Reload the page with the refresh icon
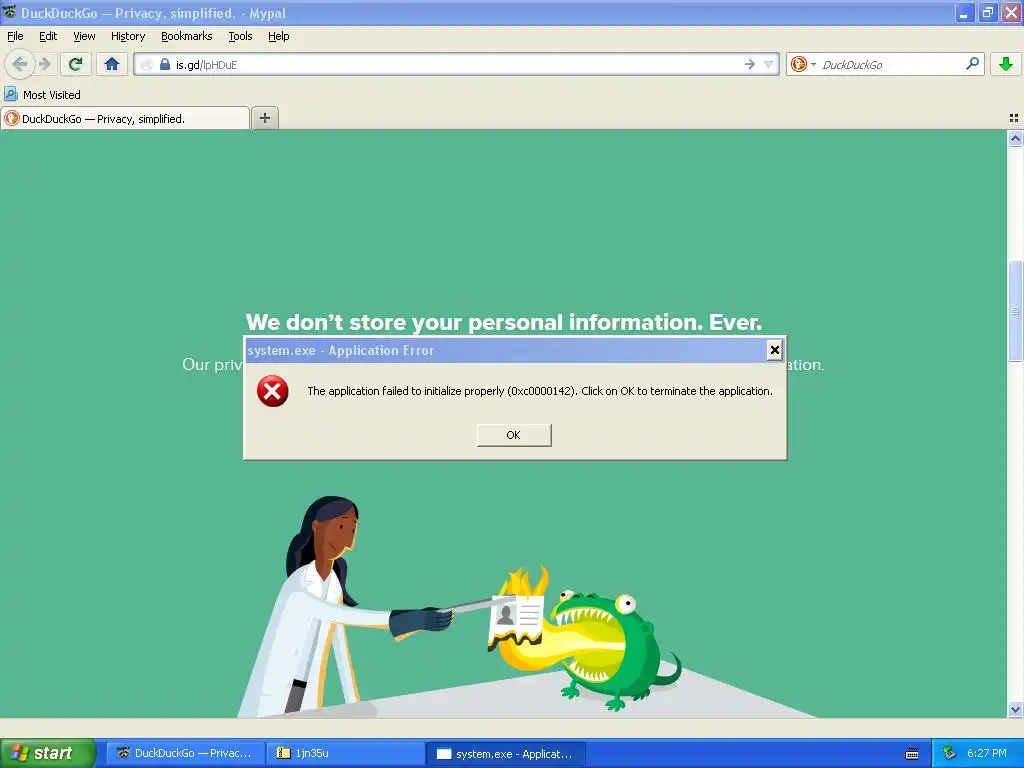The width and height of the screenshot is (1024, 768). tap(76, 64)
